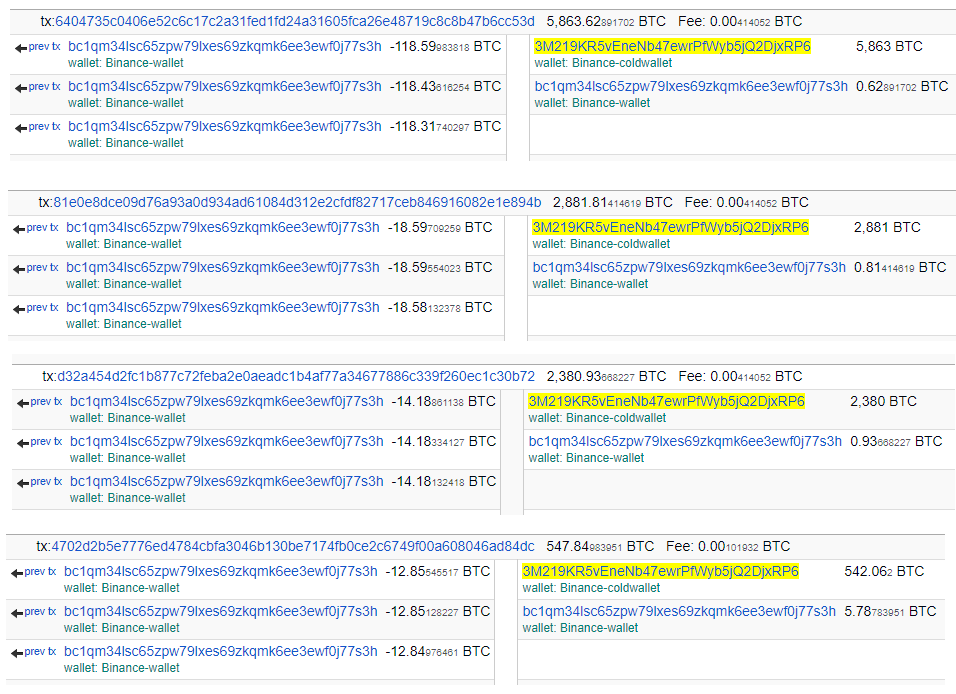Open highlighted address receiving 2,881 BTC
This screenshot has height=694, width=956.
point(670,228)
